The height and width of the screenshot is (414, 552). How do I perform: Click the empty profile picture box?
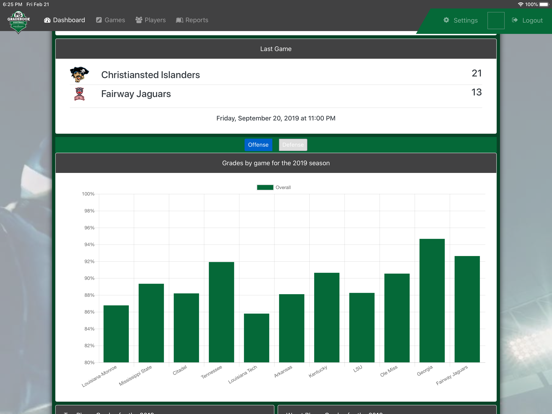tap(496, 20)
